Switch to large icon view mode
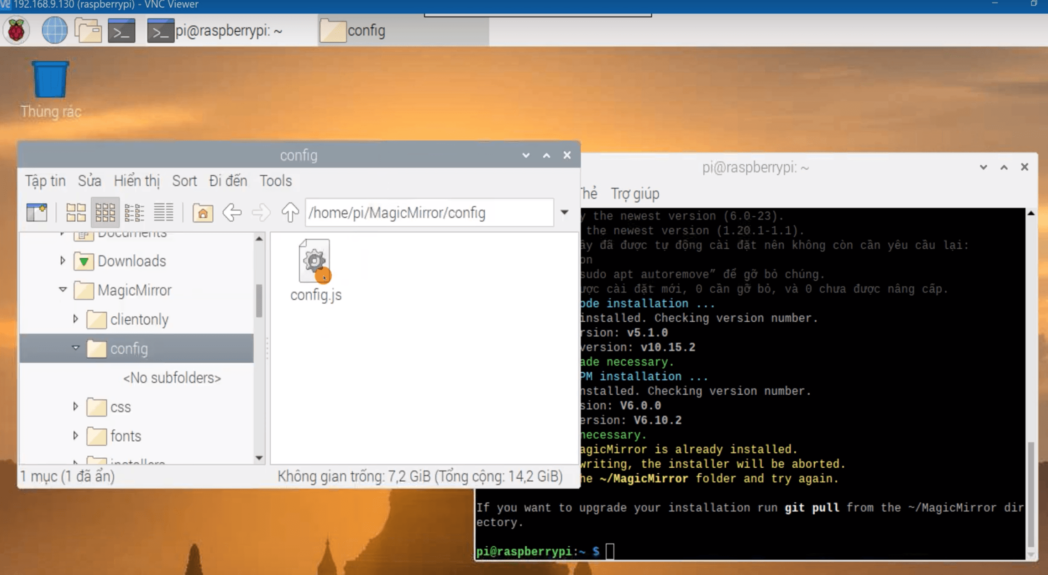 [x=76, y=212]
